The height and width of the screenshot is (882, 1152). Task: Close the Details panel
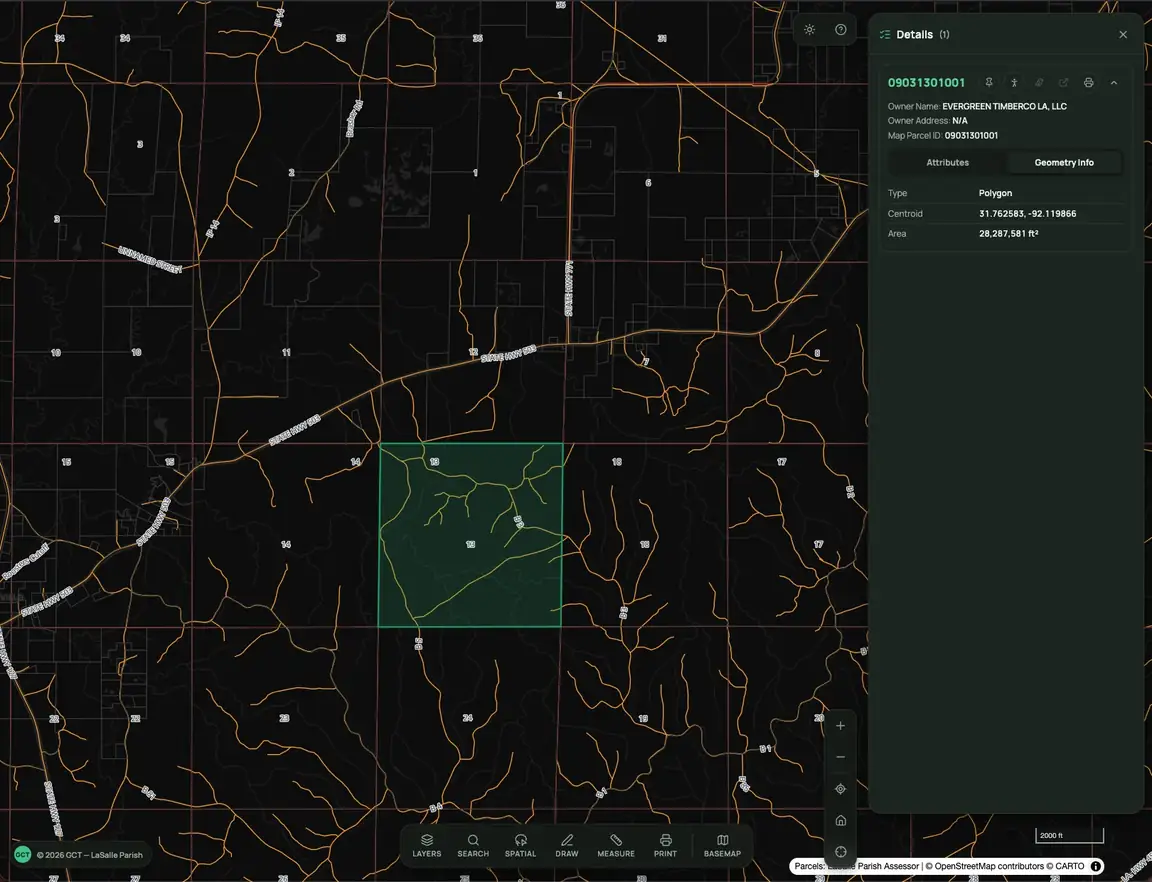coord(1123,35)
